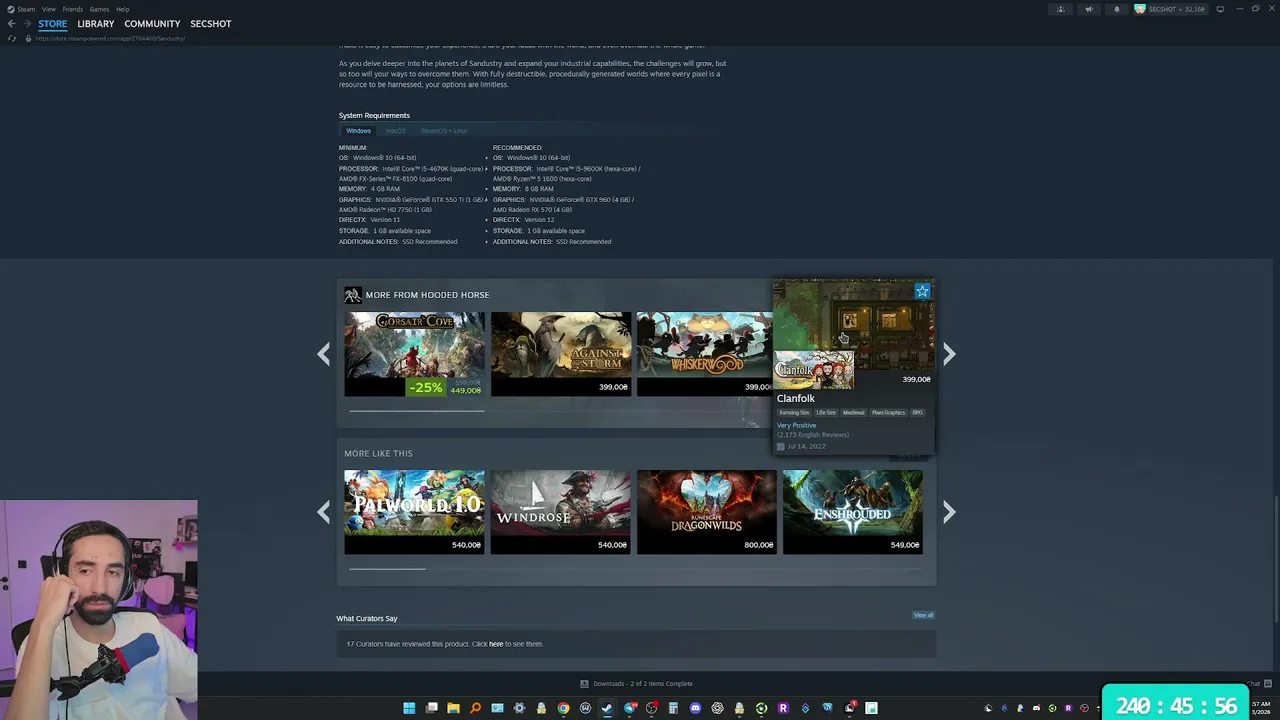Viewport: 1280px width, 720px height.
Task: Open the ChatGPT icon in the taskbar
Action: point(717,708)
